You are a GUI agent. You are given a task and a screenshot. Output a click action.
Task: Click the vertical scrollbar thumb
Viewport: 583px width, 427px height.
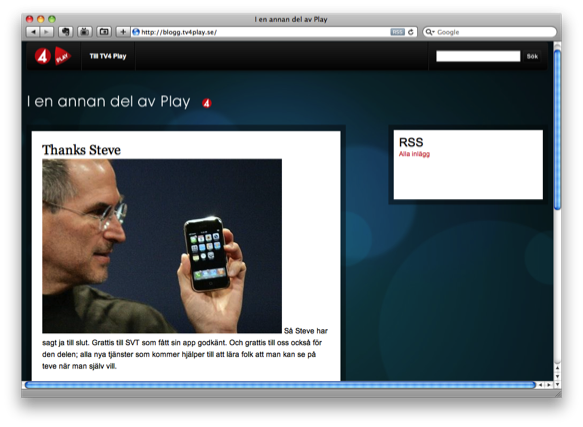pos(557,129)
